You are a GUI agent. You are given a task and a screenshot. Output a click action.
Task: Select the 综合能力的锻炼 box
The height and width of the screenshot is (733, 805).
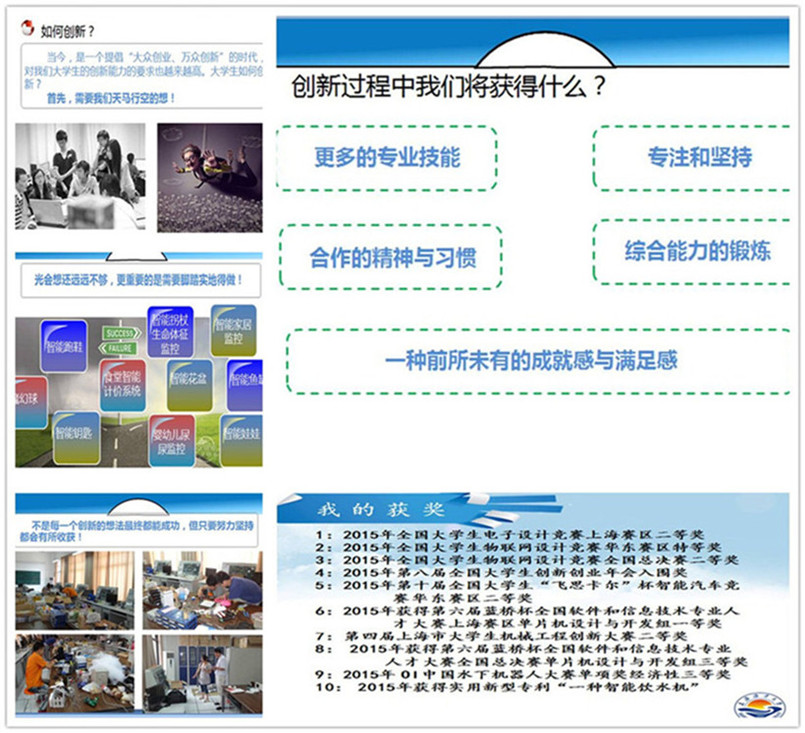tap(697, 250)
